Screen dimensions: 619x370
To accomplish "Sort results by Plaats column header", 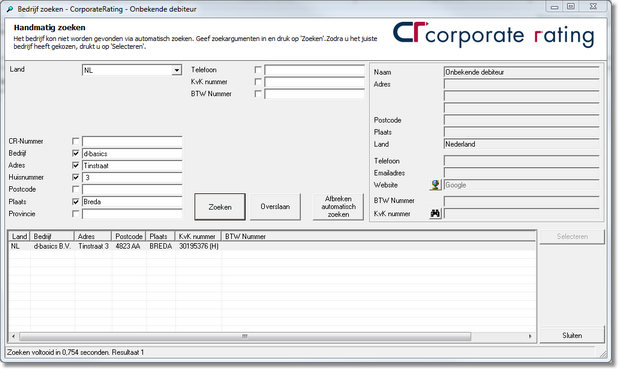I will click(x=161, y=237).
